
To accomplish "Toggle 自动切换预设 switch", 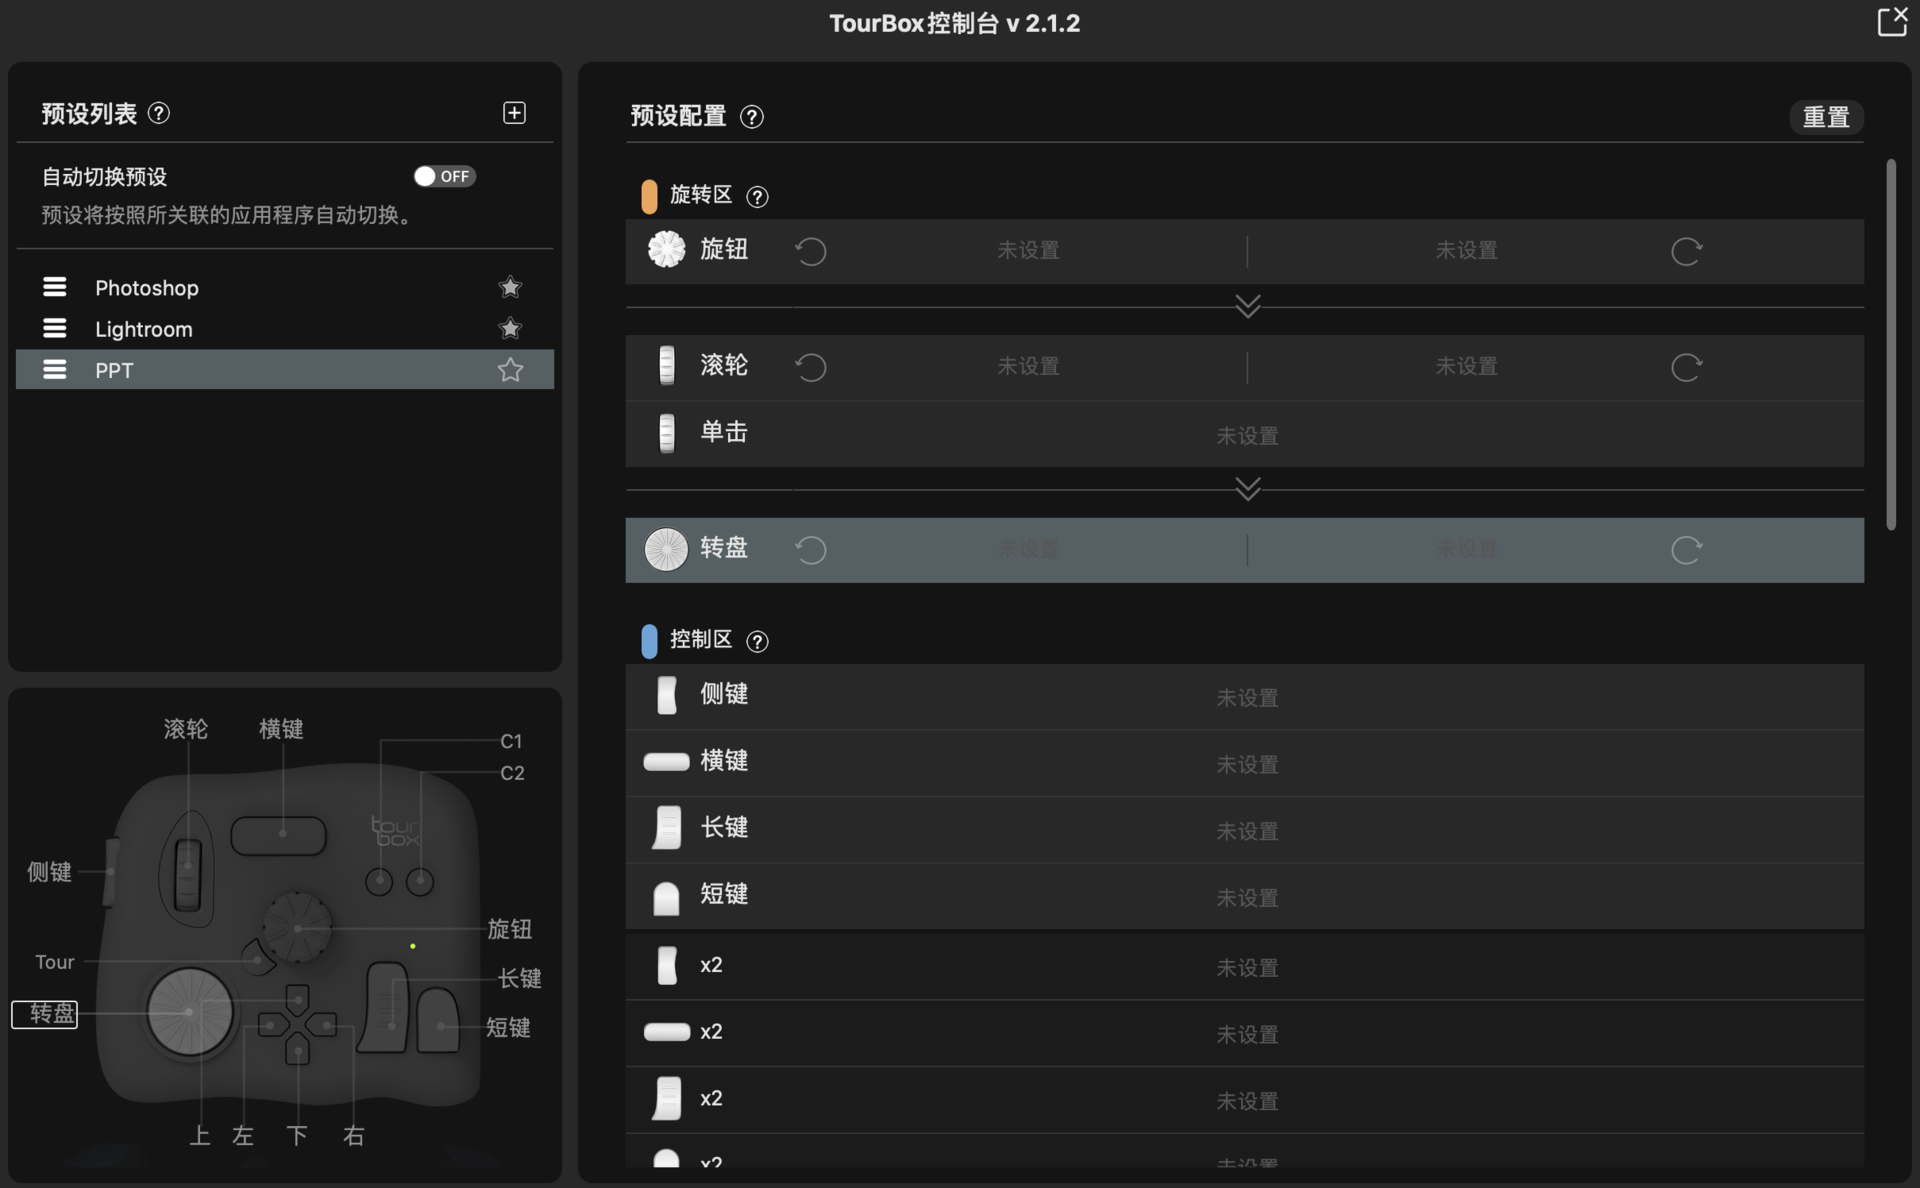I will 445,176.
